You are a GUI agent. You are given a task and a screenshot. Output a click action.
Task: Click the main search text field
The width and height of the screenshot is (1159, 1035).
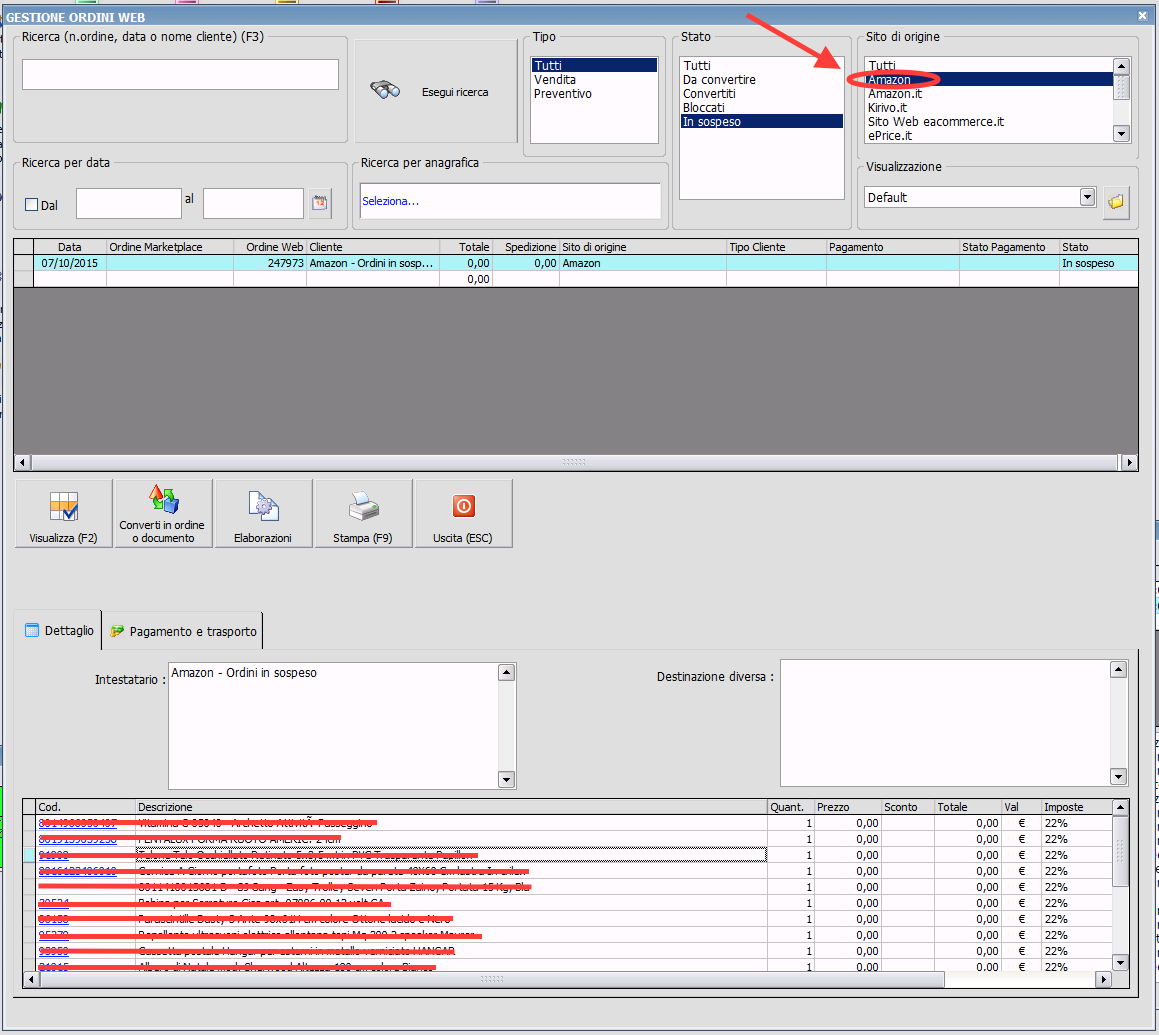(180, 75)
